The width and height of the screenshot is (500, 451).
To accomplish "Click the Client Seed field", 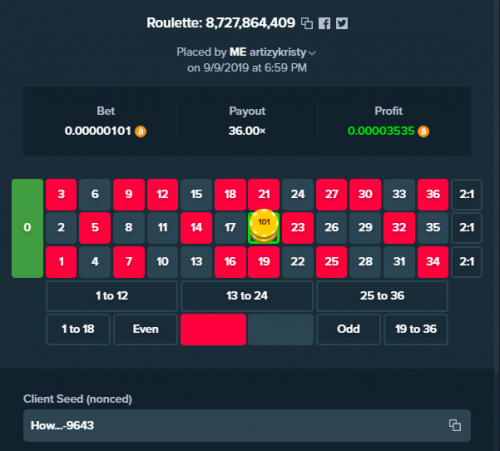I will (x=247, y=426).
